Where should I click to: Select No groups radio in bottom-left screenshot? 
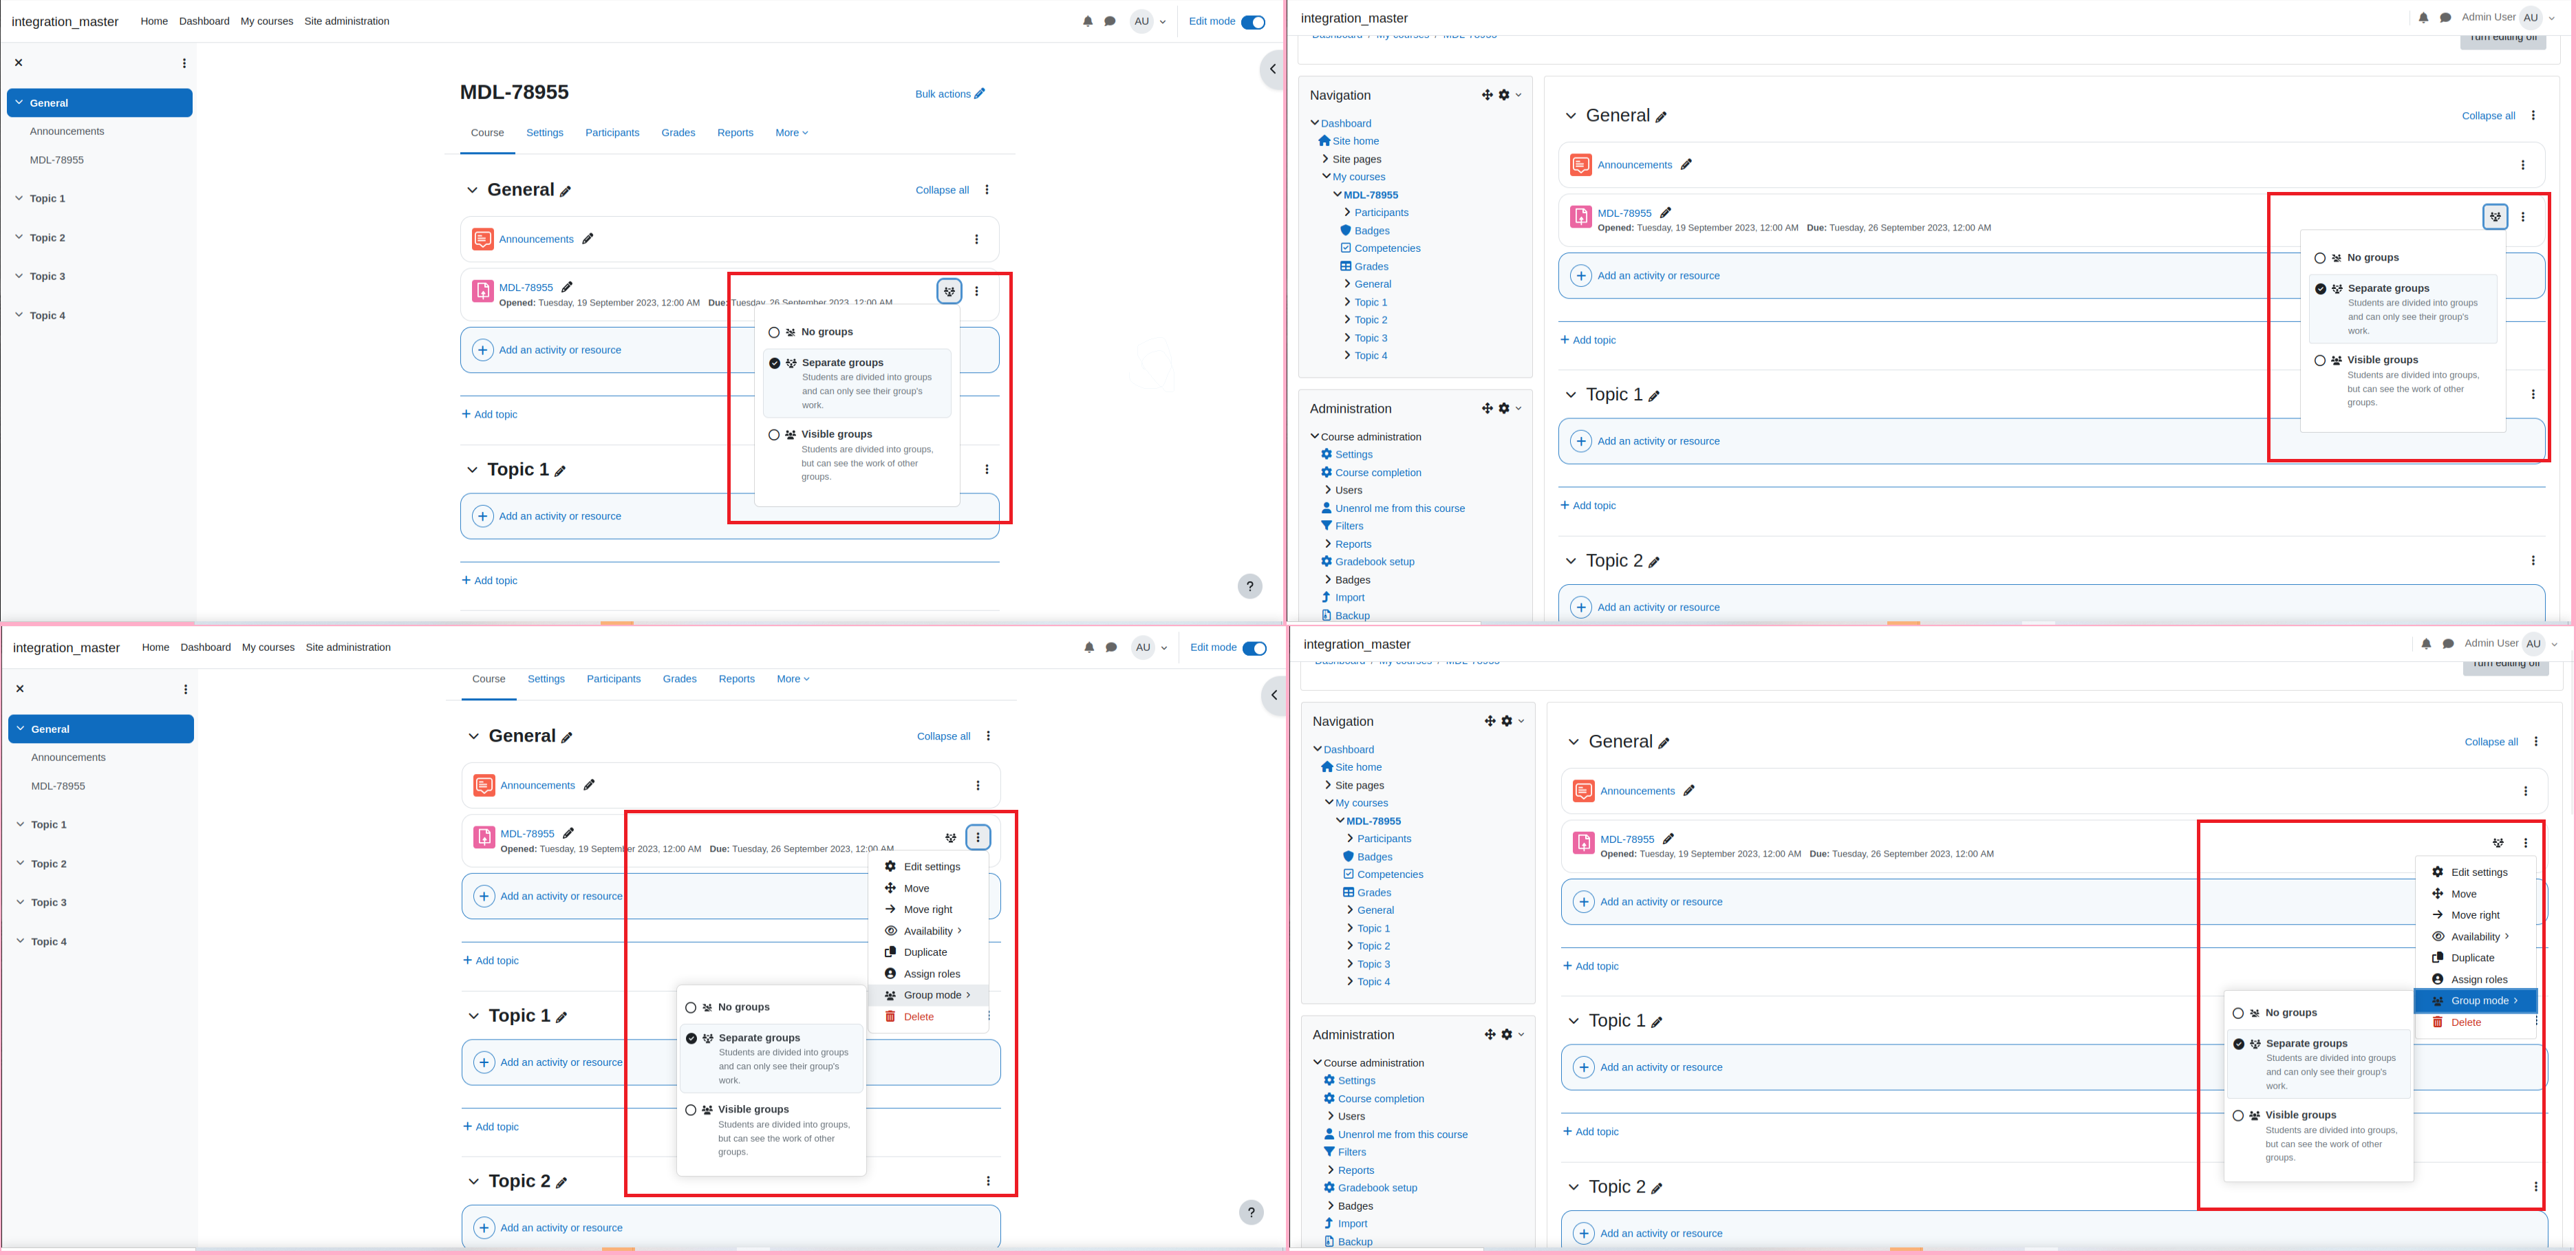coord(691,1008)
